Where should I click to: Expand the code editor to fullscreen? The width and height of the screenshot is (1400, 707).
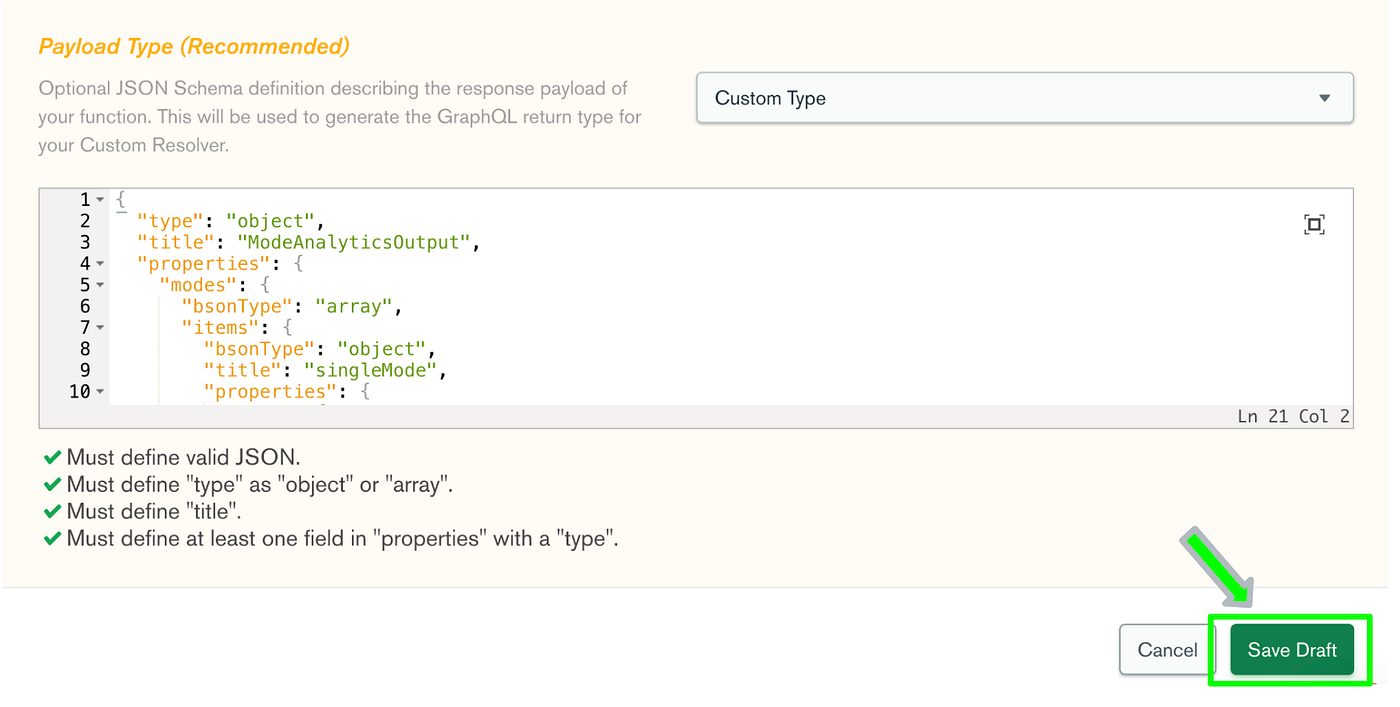(x=1314, y=225)
